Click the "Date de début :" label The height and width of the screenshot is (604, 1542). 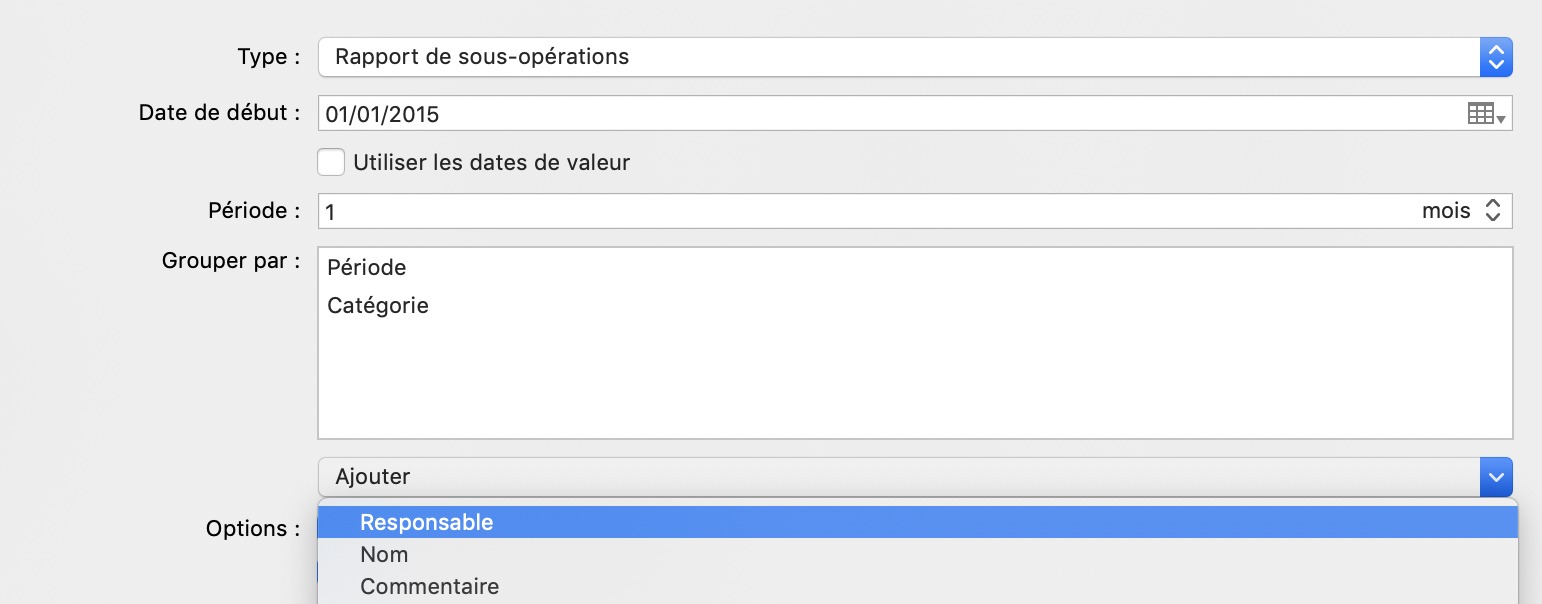click(x=220, y=113)
